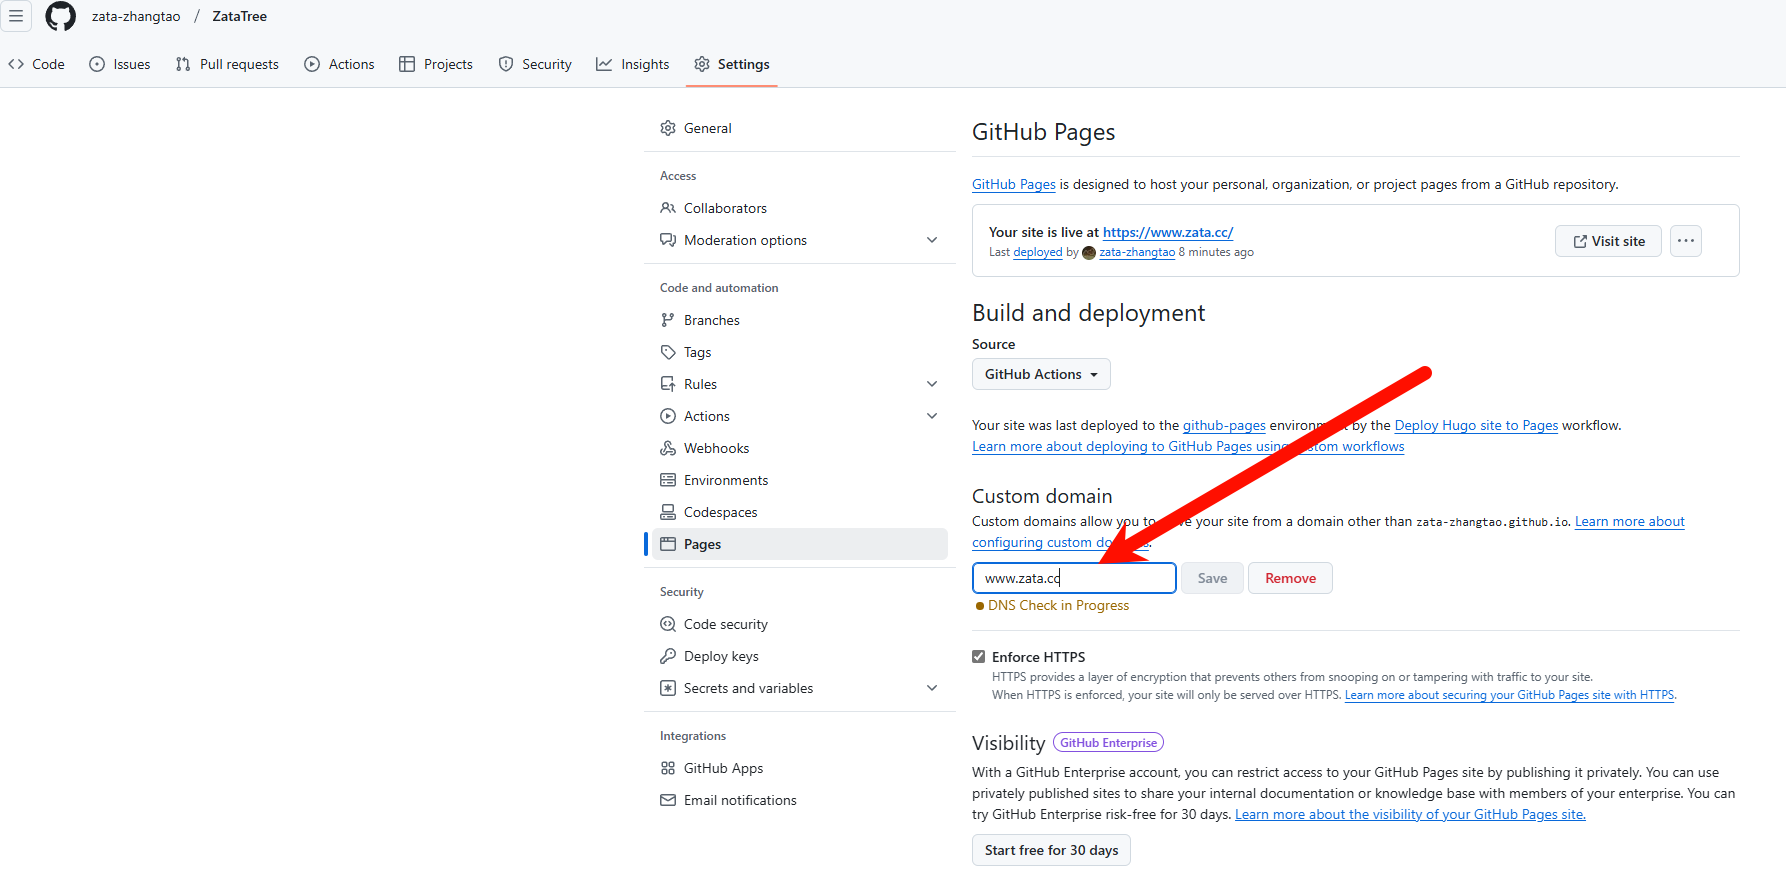Screen dimensions: 1786x881
Task: Click the Webhooks icon
Action: 668,448
